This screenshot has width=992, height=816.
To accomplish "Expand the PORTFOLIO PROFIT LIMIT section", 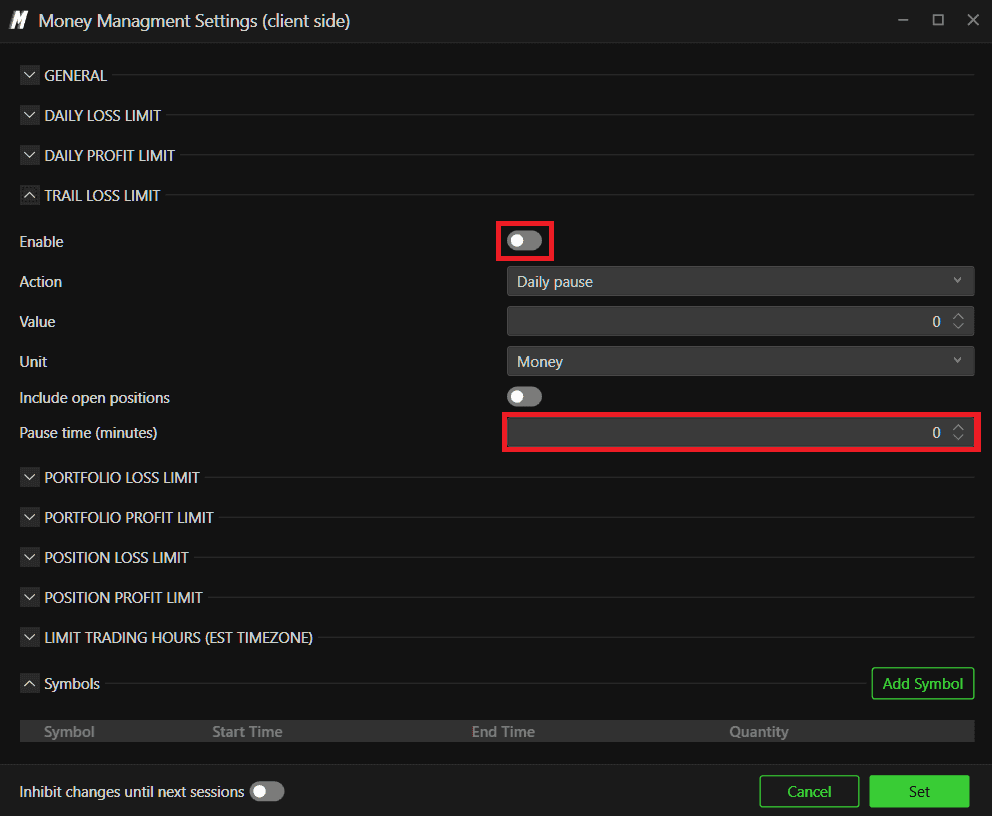I will tap(29, 517).
